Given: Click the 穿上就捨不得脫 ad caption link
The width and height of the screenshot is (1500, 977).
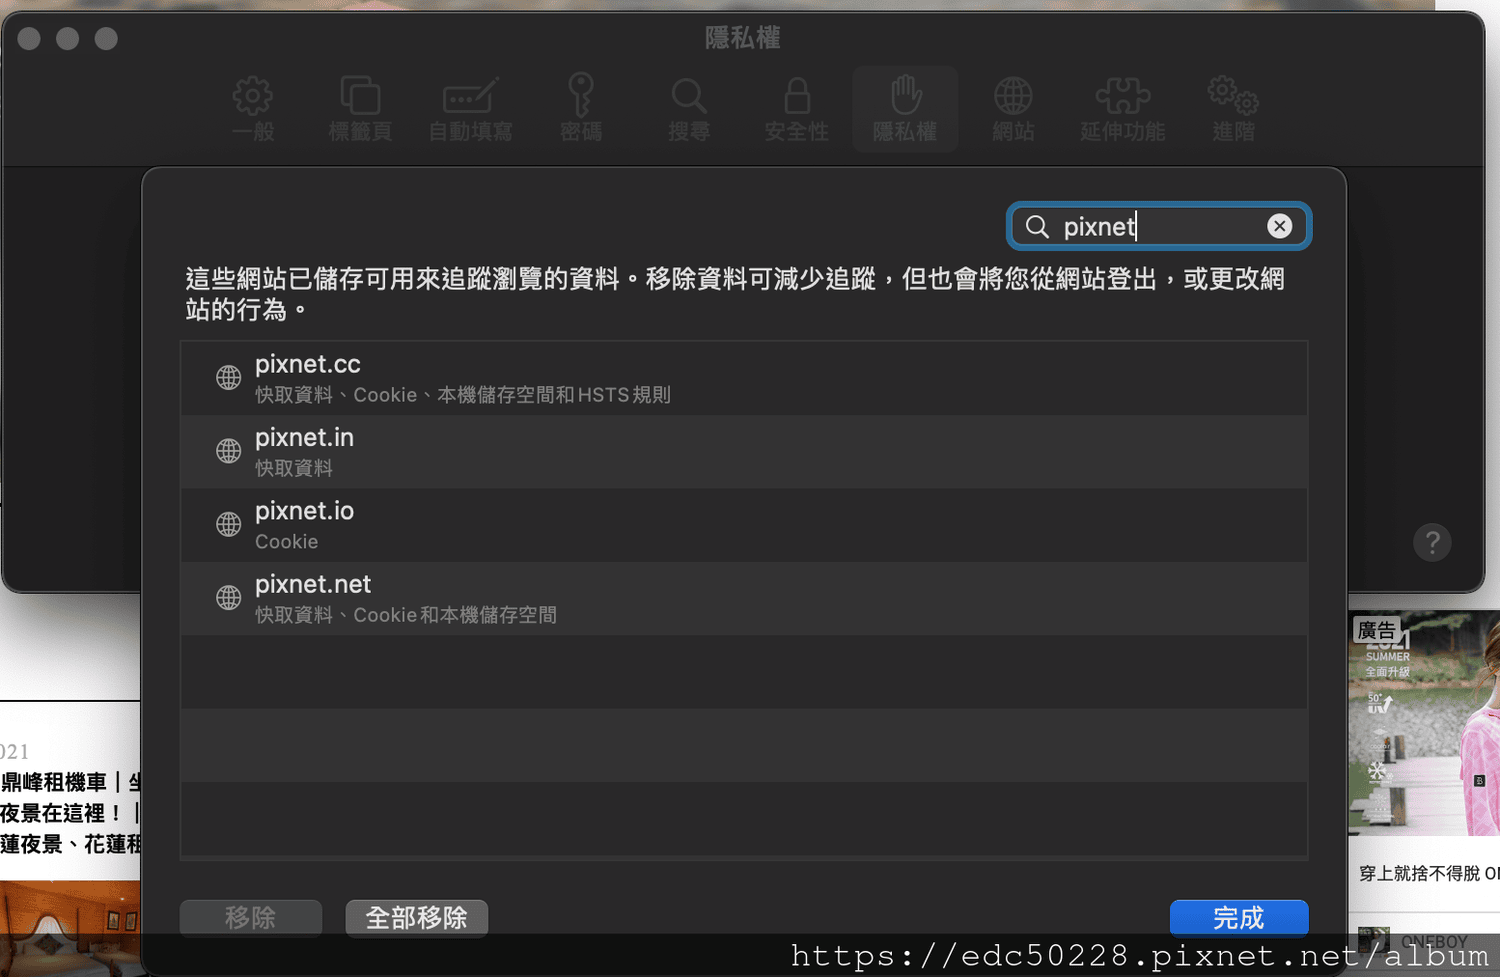Looking at the screenshot, I should tap(1429, 873).
